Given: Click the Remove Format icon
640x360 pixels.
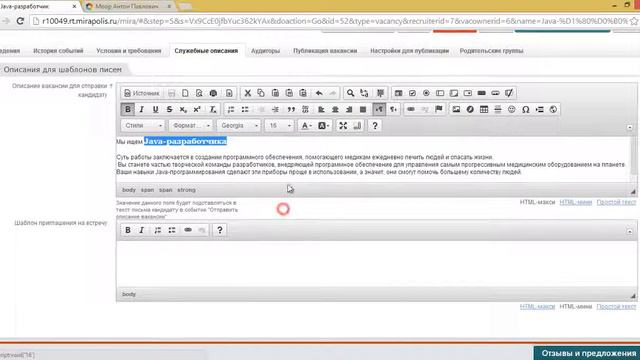Looking at the screenshot, I should tap(213, 109).
